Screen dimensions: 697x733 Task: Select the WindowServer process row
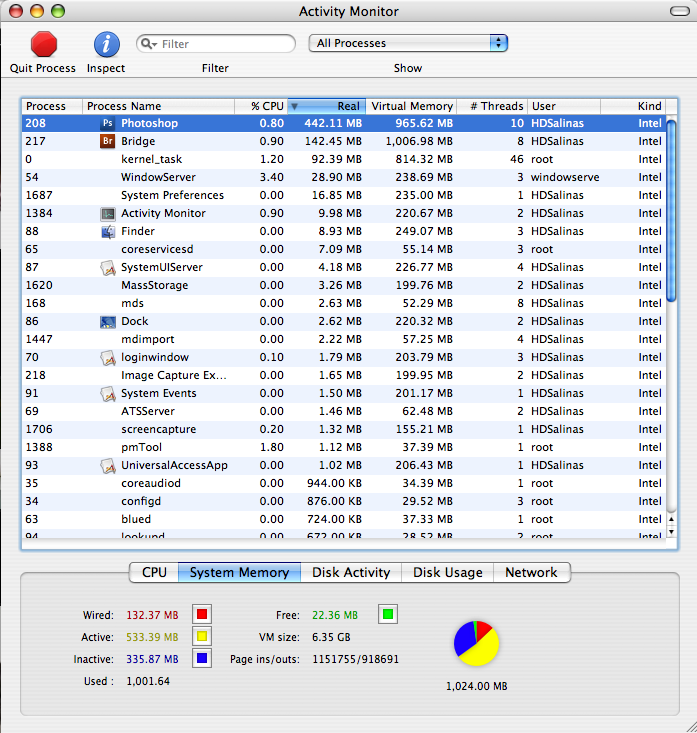click(344, 178)
